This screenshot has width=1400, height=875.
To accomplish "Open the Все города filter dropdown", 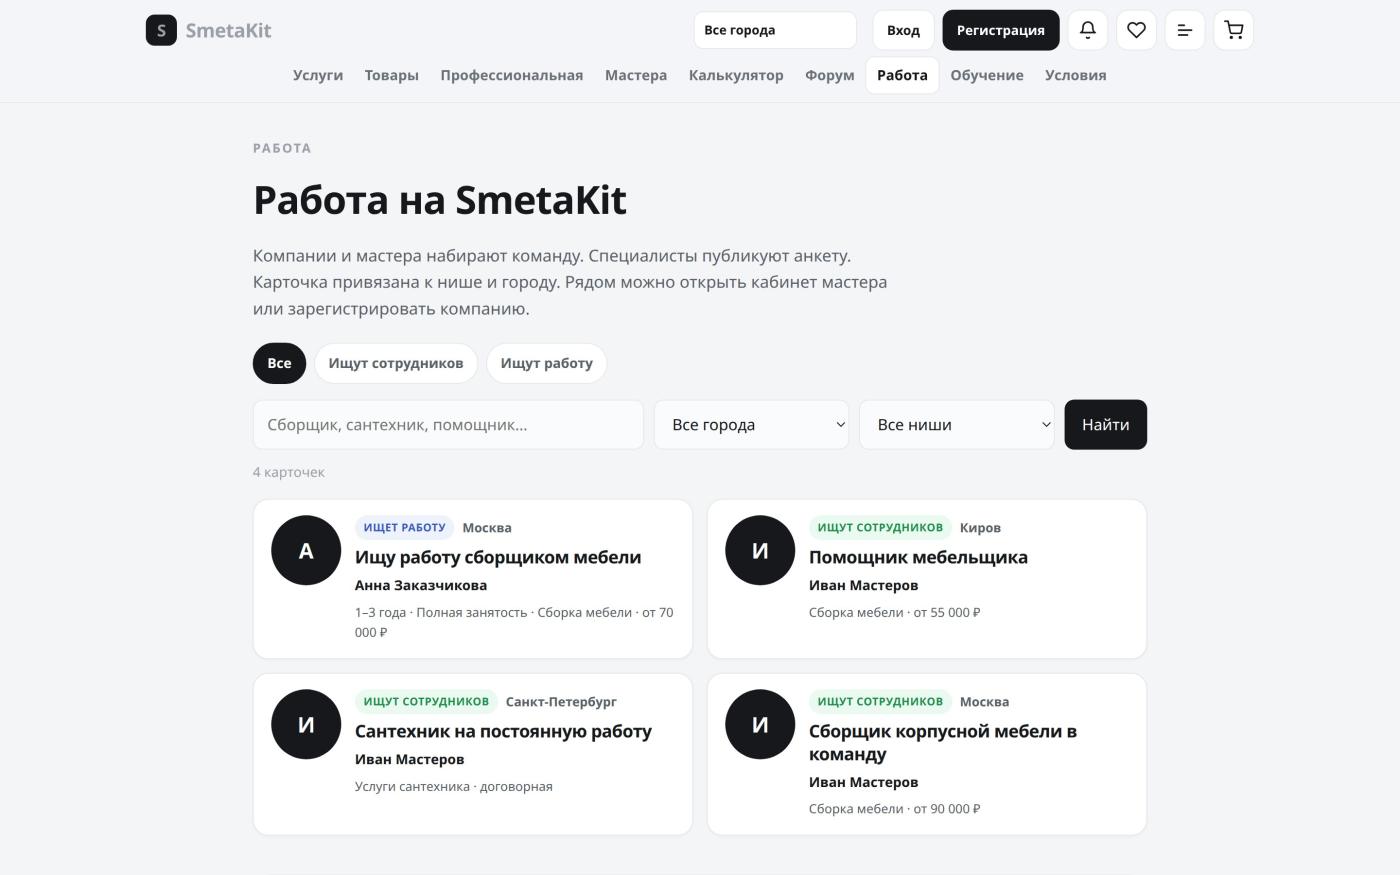I will click(751, 425).
